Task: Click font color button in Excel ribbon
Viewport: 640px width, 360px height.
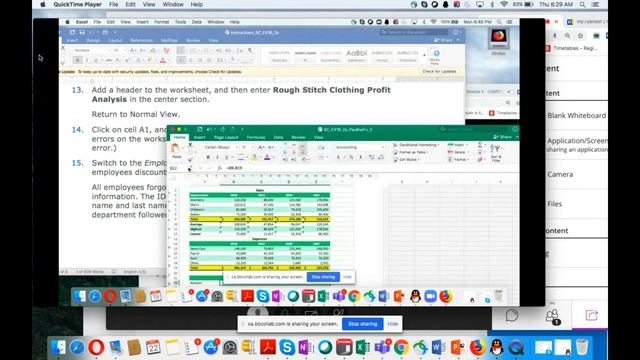Action: pyautogui.click(x=267, y=157)
